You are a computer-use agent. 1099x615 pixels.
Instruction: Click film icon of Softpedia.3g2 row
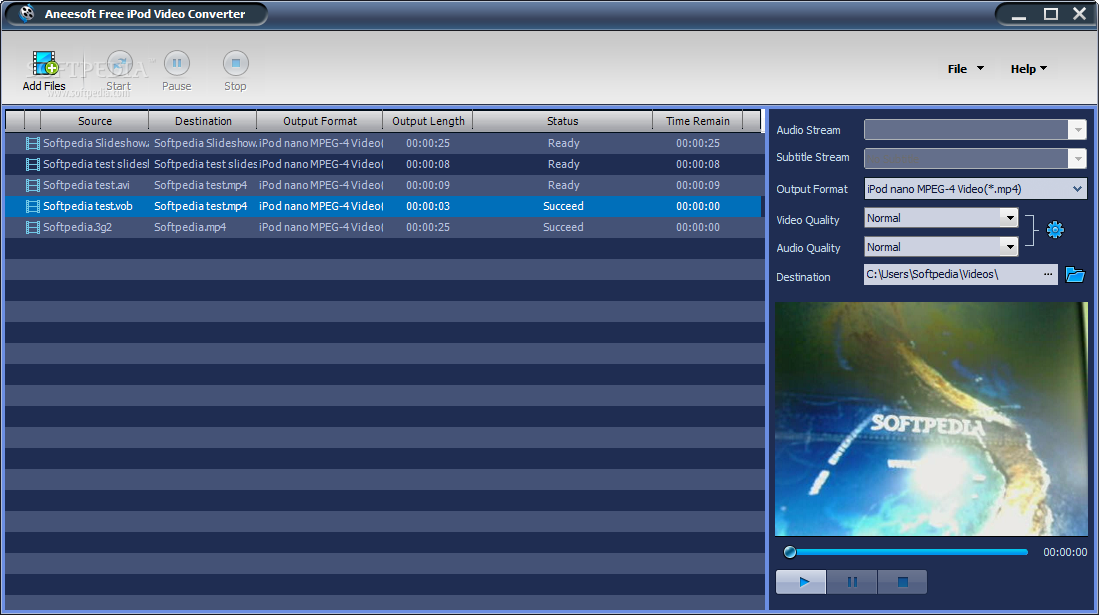[x=32, y=227]
